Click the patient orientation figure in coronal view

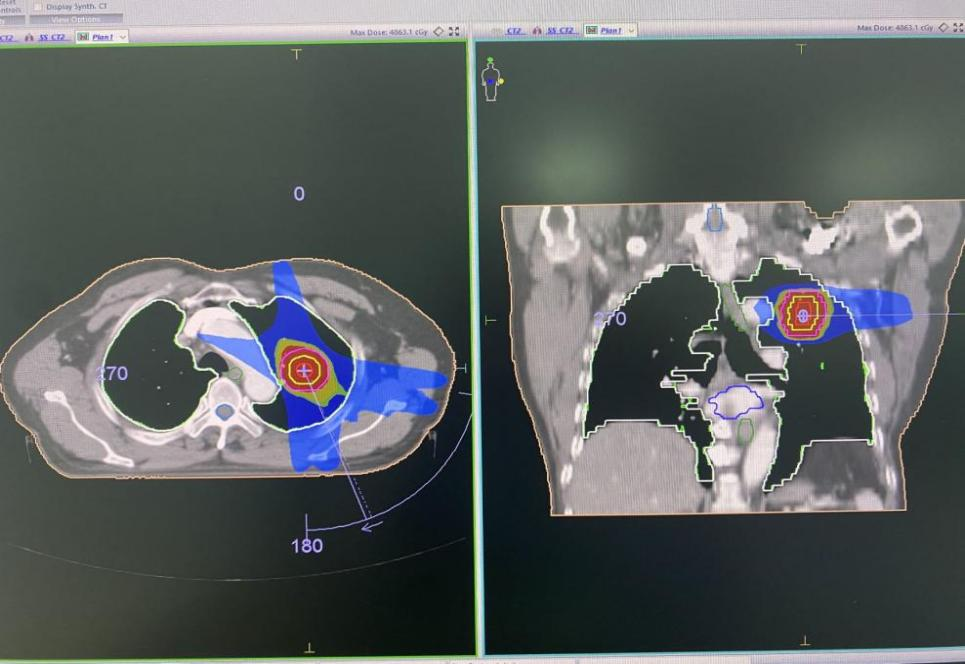click(491, 80)
